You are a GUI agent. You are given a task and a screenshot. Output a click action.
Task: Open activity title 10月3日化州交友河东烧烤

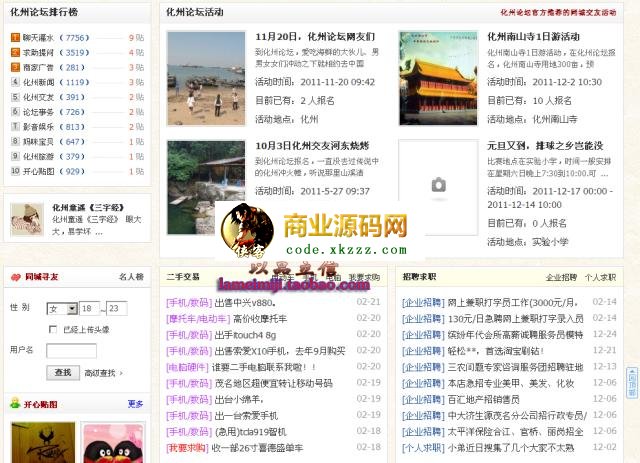pyautogui.click(x=312, y=146)
